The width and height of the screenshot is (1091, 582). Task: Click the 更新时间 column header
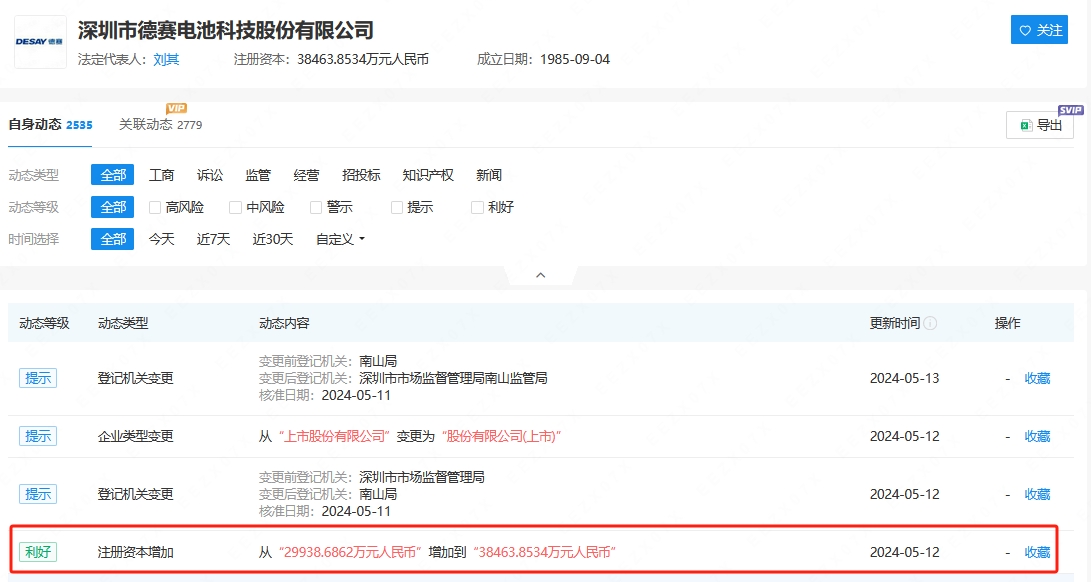(895, 323)
